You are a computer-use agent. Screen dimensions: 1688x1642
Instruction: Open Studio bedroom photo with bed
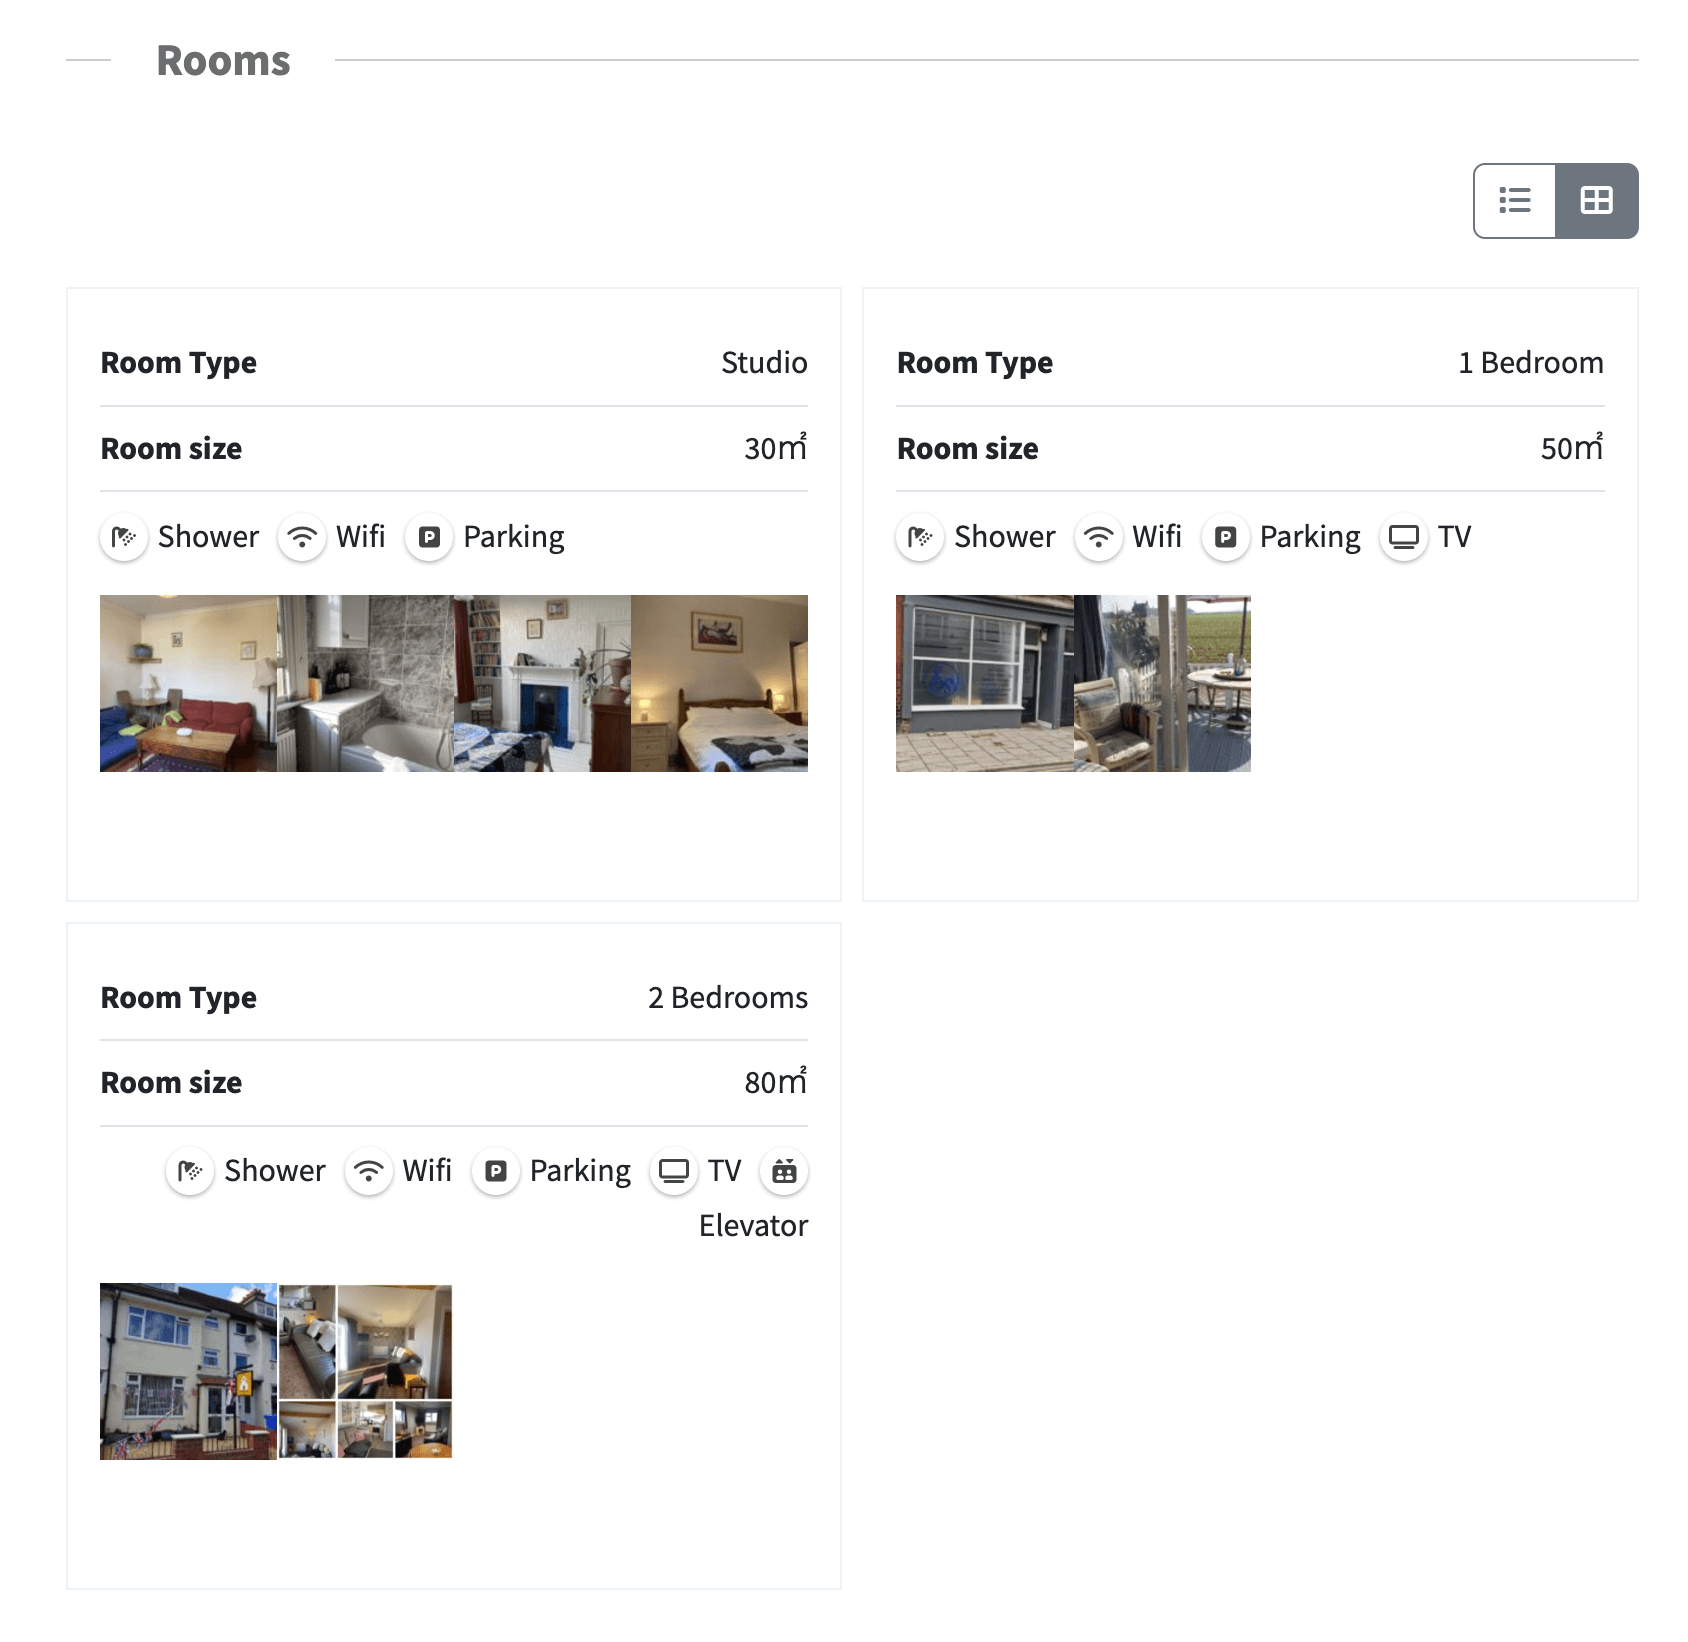click(x=719, y=683)
